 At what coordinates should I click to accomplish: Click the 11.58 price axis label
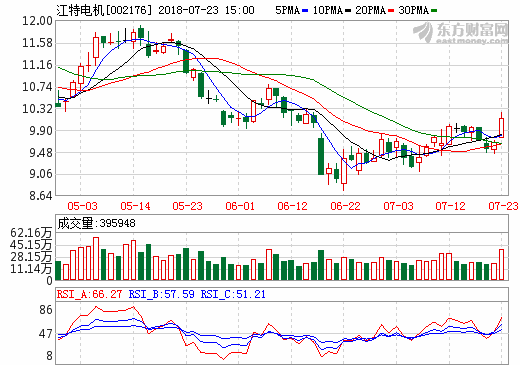37,43
